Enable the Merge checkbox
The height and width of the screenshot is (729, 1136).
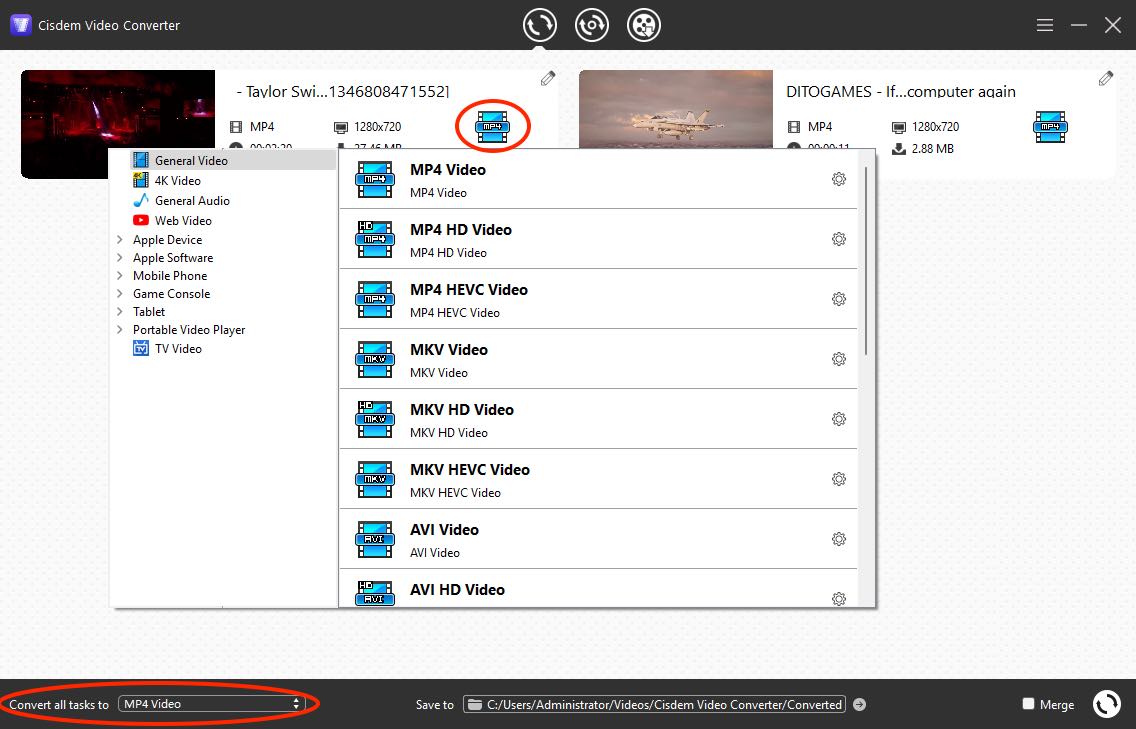click(x=1028, y=704)
